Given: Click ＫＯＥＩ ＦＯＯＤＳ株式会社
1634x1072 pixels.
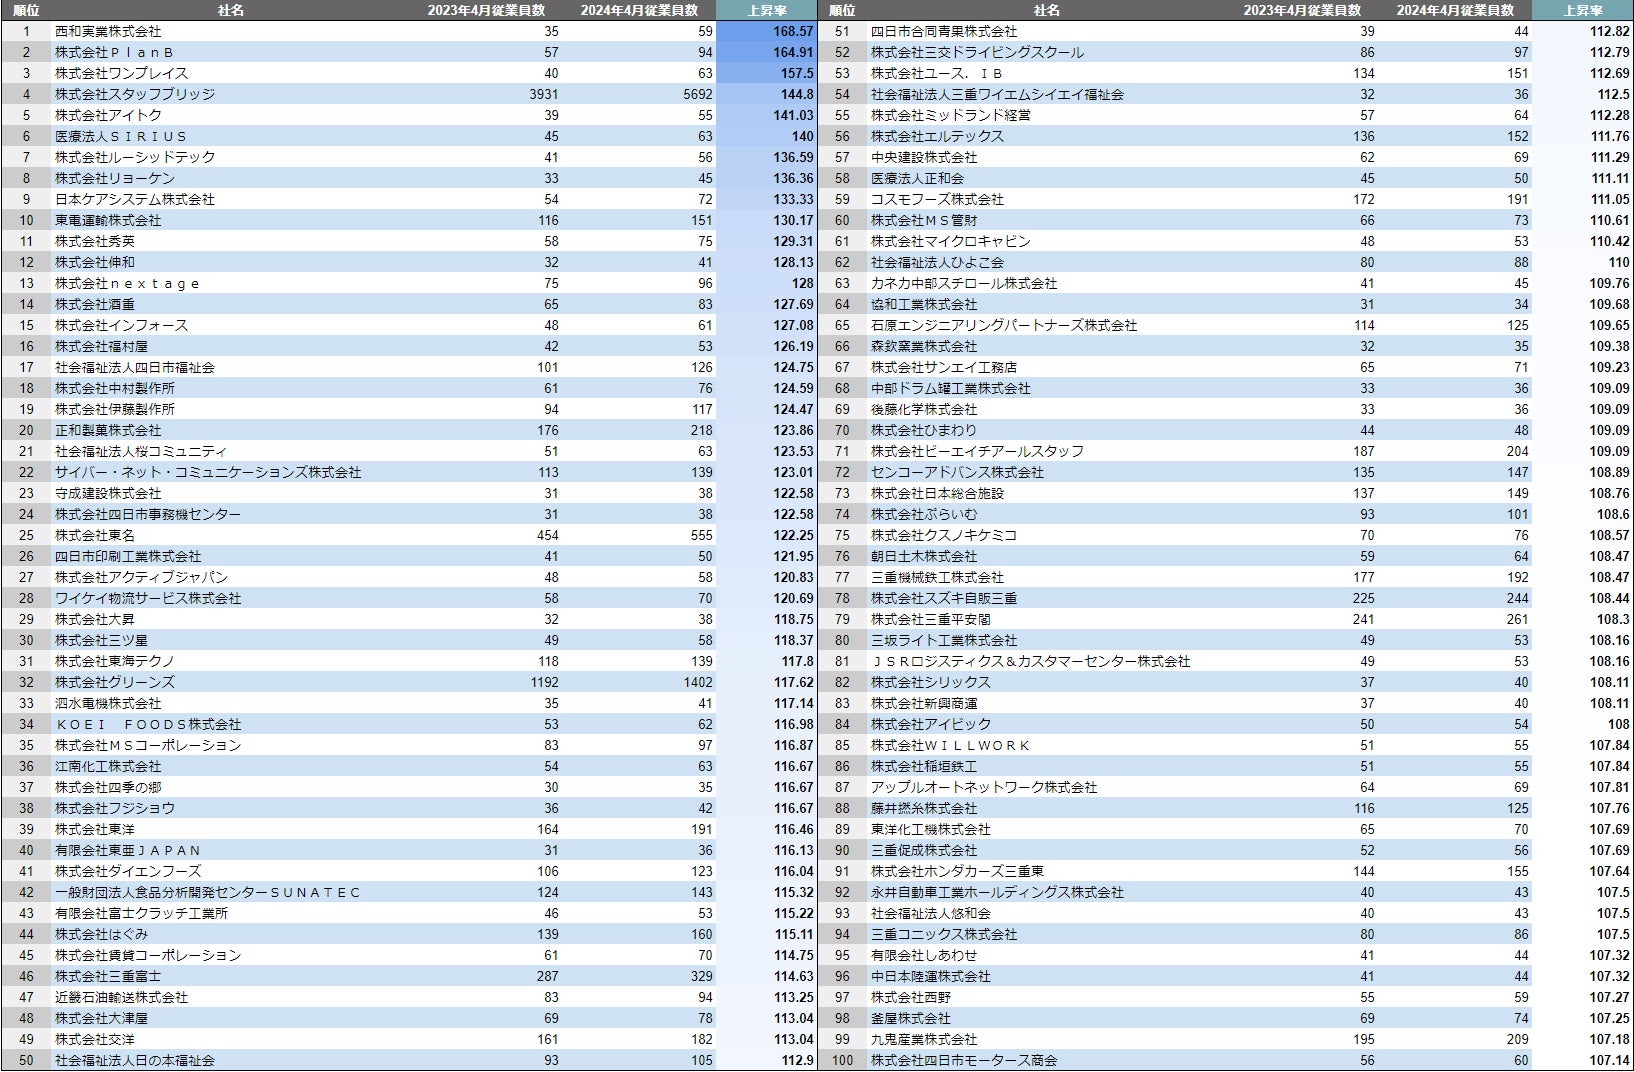Looking at the screenshot, I should click(x=148, y=724).
